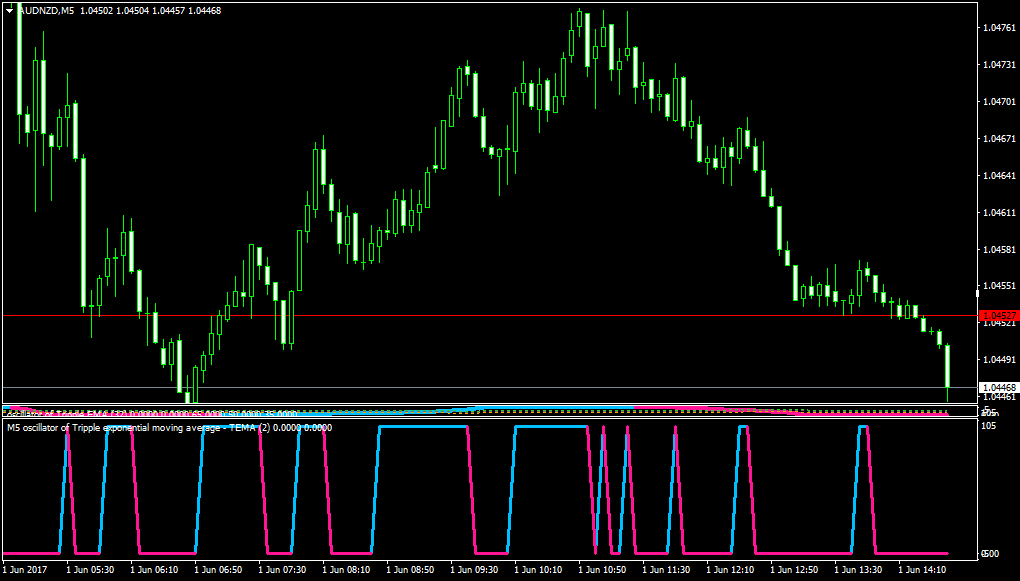Click the 105 level on oscillator scale

989,426
